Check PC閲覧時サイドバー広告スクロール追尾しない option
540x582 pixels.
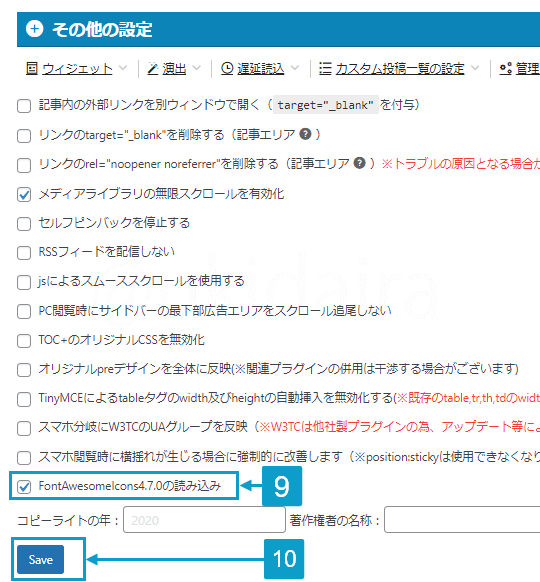(24, 311)
